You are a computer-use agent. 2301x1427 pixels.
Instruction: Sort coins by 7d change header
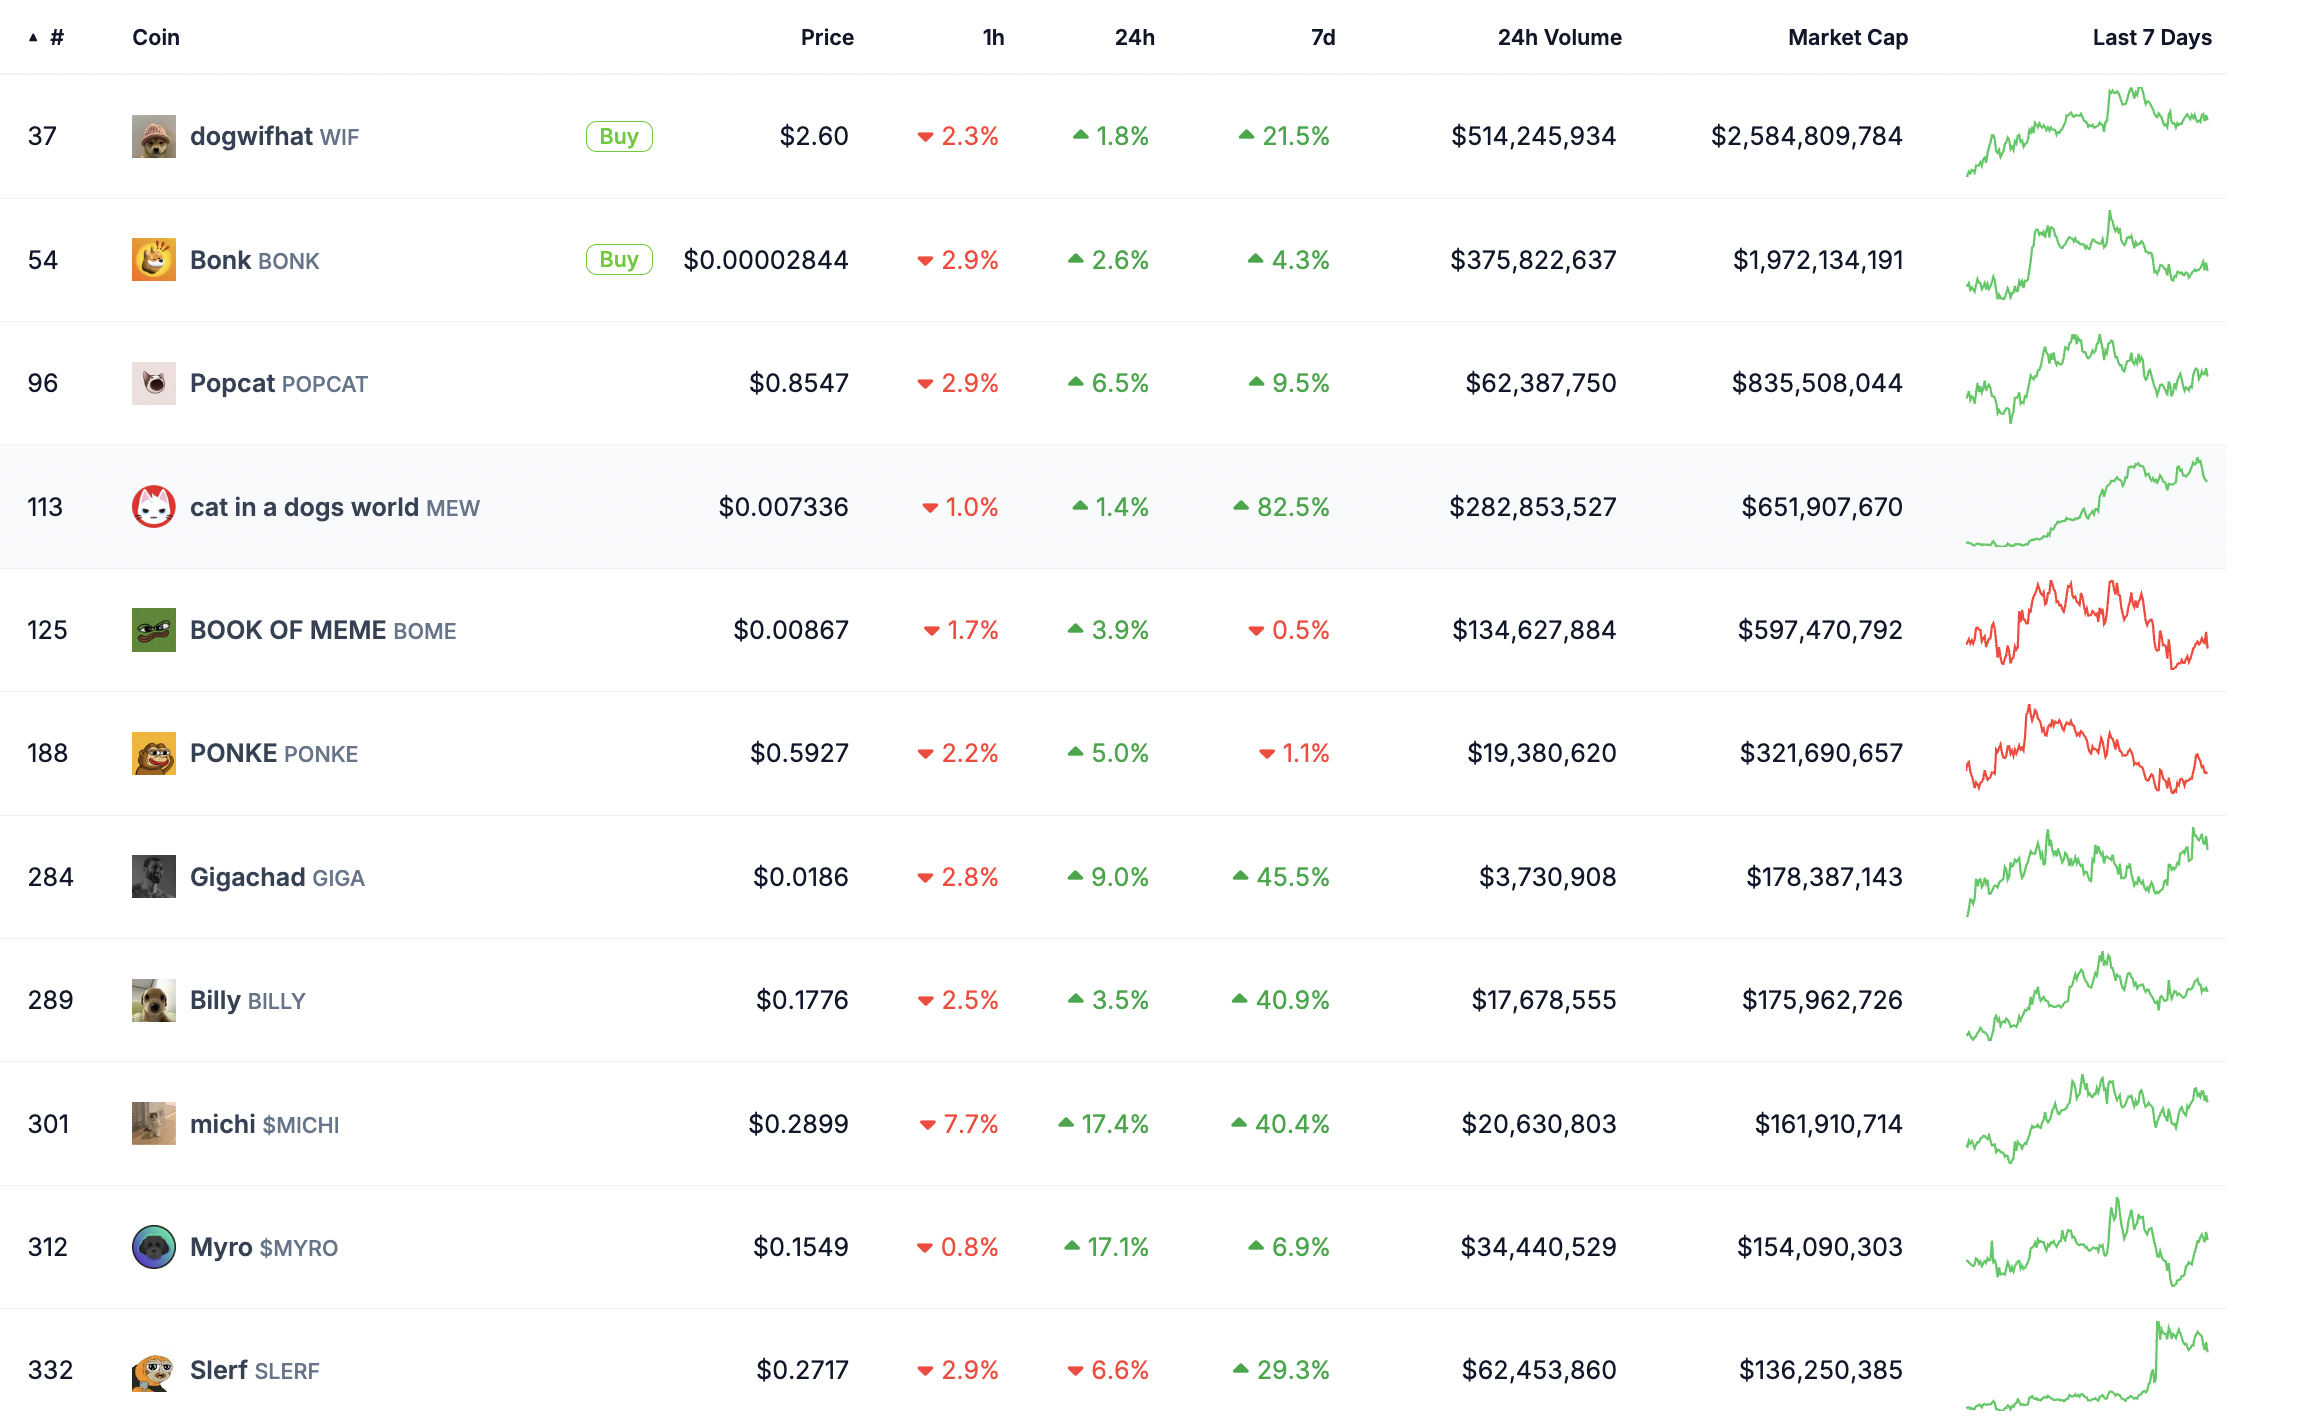pos(1323,38)
